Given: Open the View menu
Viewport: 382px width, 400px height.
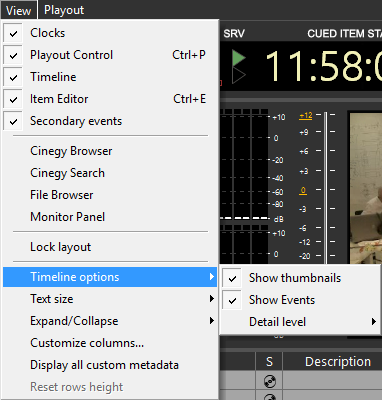Looking at the screenshot, I should (18, 10).
